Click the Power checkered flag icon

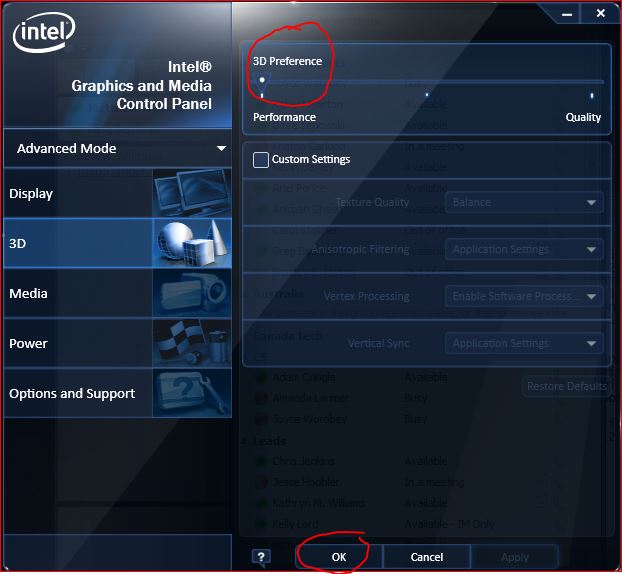192,343
